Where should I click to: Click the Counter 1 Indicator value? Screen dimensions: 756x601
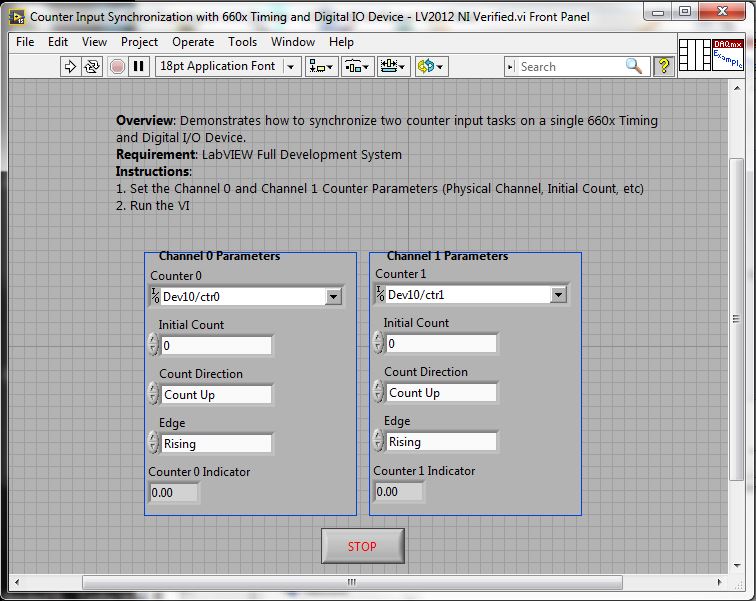[x=399, y=492]
